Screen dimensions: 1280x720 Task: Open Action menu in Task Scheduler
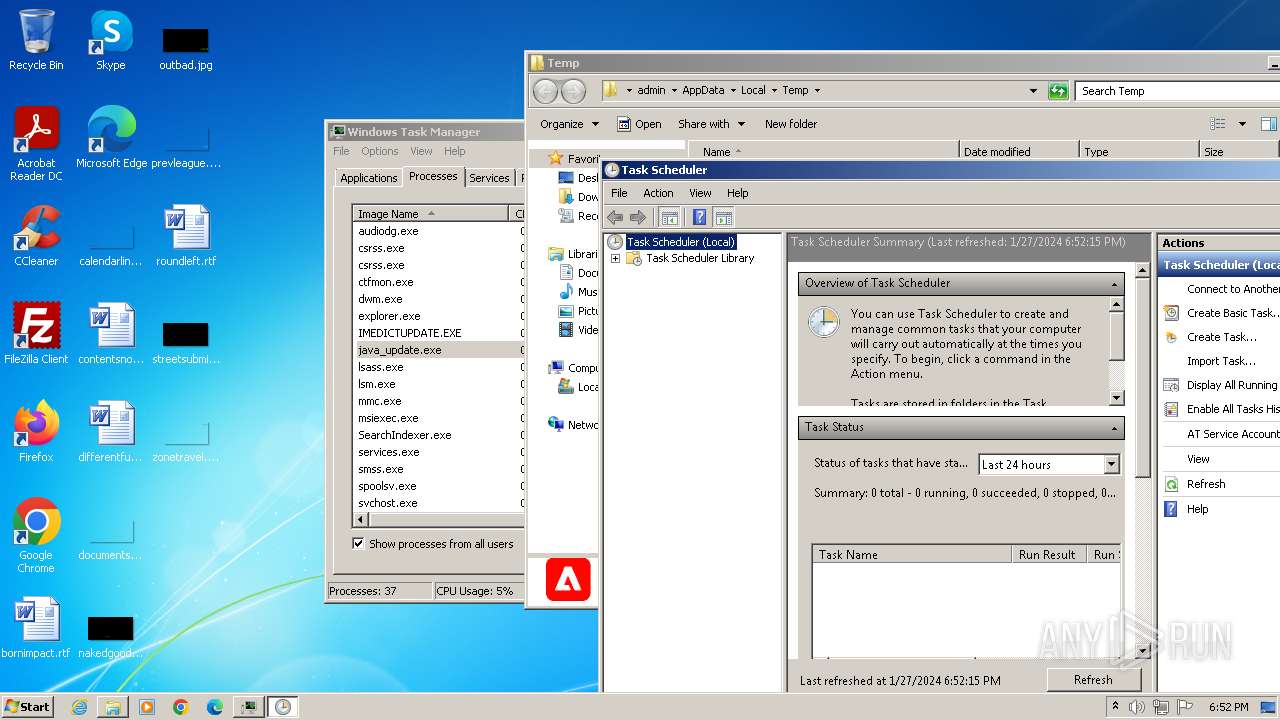coord(658,193)
